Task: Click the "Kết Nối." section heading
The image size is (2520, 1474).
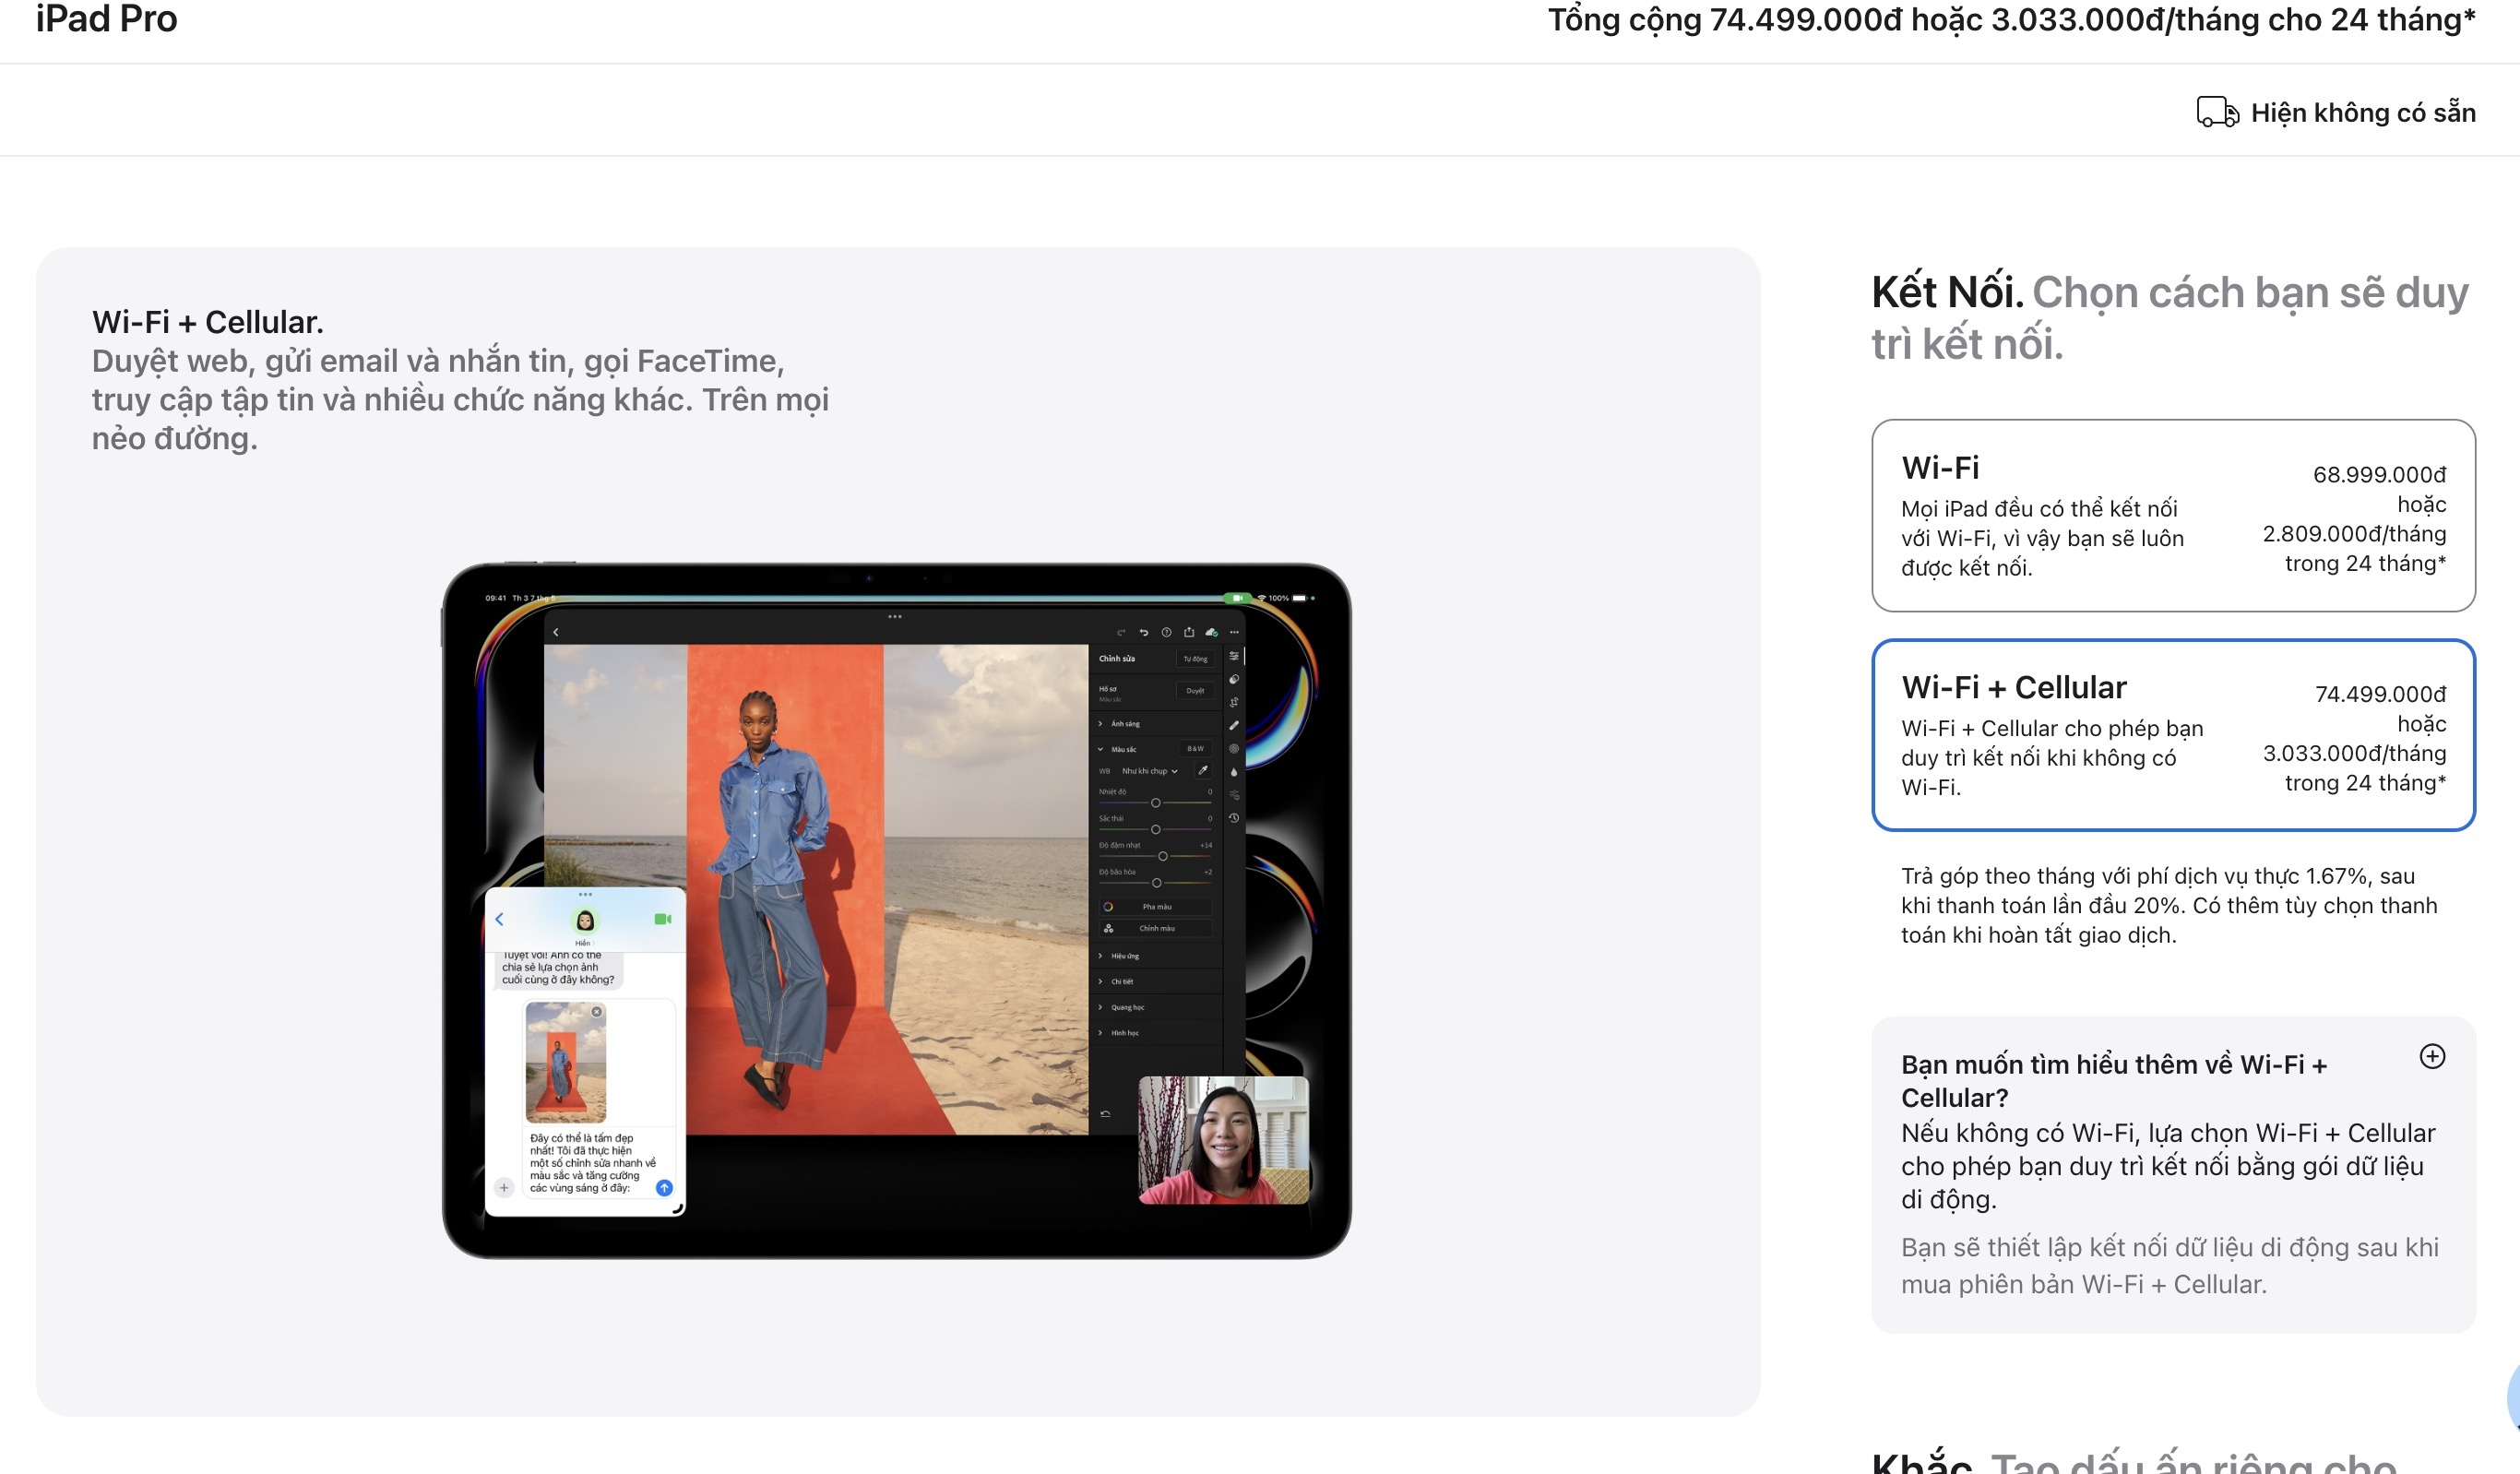Action: click(1947, 292)
